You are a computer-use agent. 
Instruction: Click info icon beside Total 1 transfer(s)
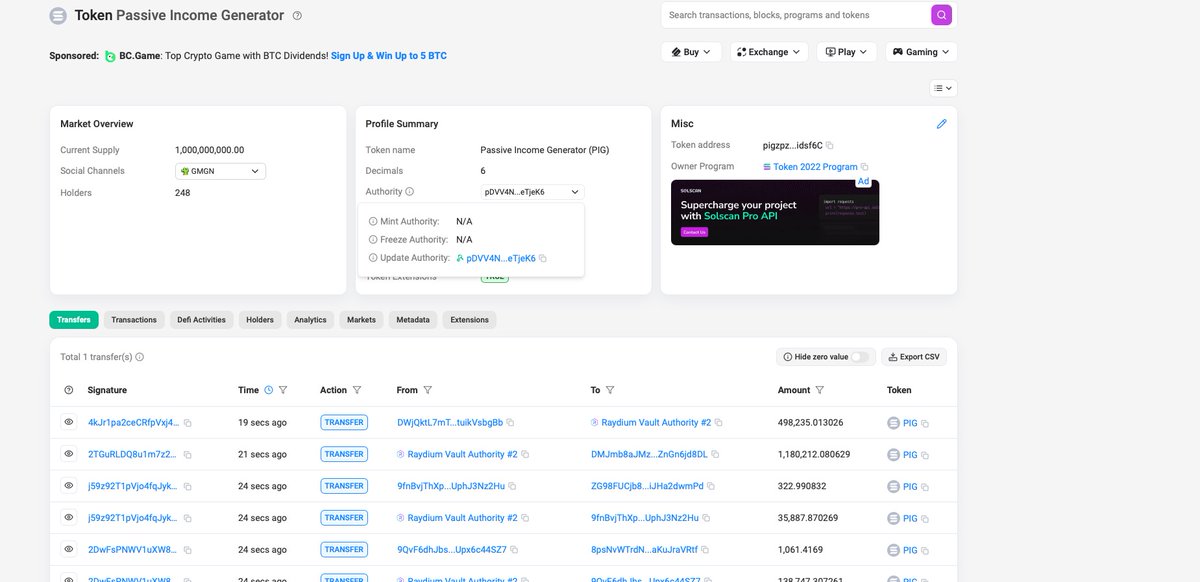point(140,357)
